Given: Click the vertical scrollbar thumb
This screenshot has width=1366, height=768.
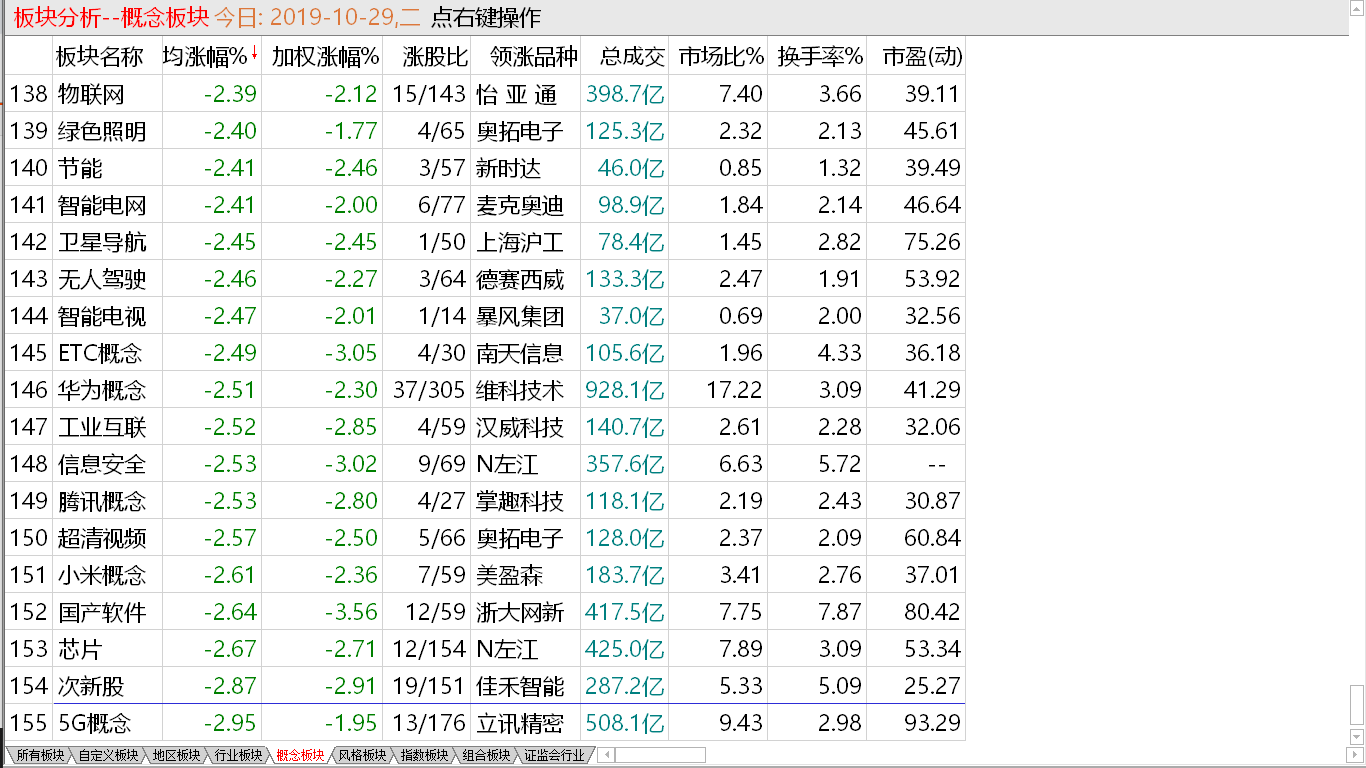Looking at the screenshot, I should 1357,706.
